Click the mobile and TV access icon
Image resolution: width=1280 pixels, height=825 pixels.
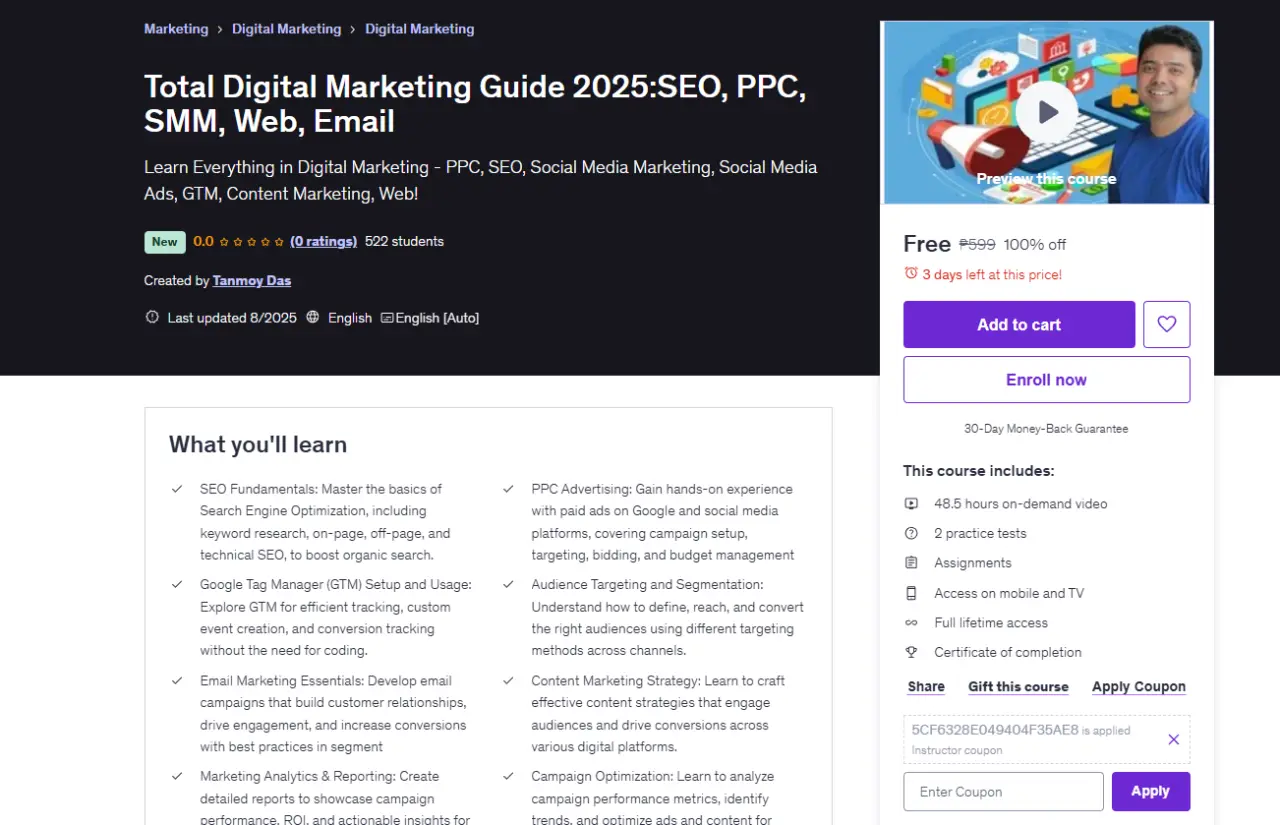911,593
